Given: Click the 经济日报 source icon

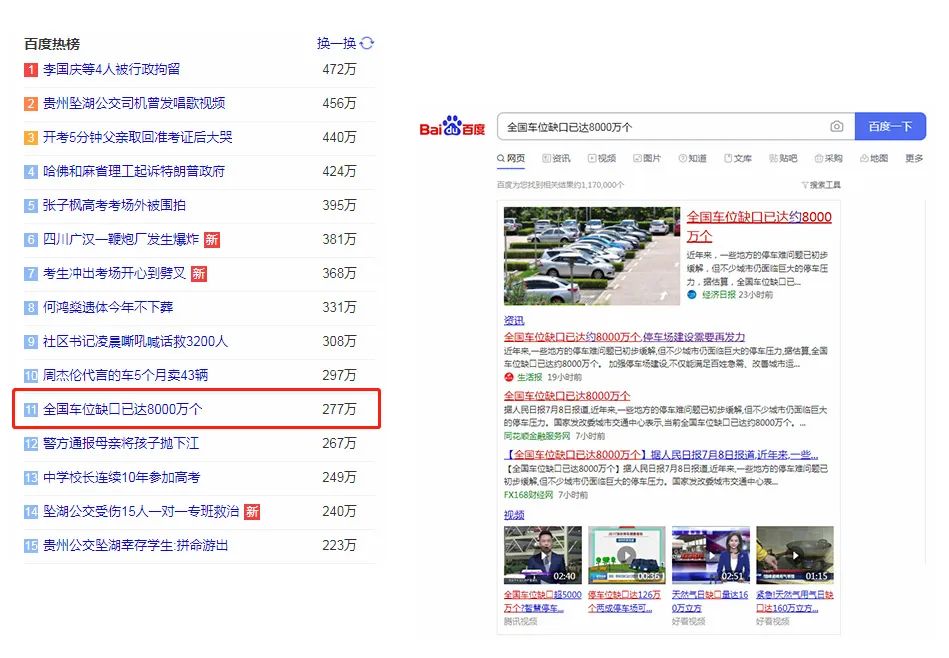Looking at the screenshot, I should coord(691,295).
